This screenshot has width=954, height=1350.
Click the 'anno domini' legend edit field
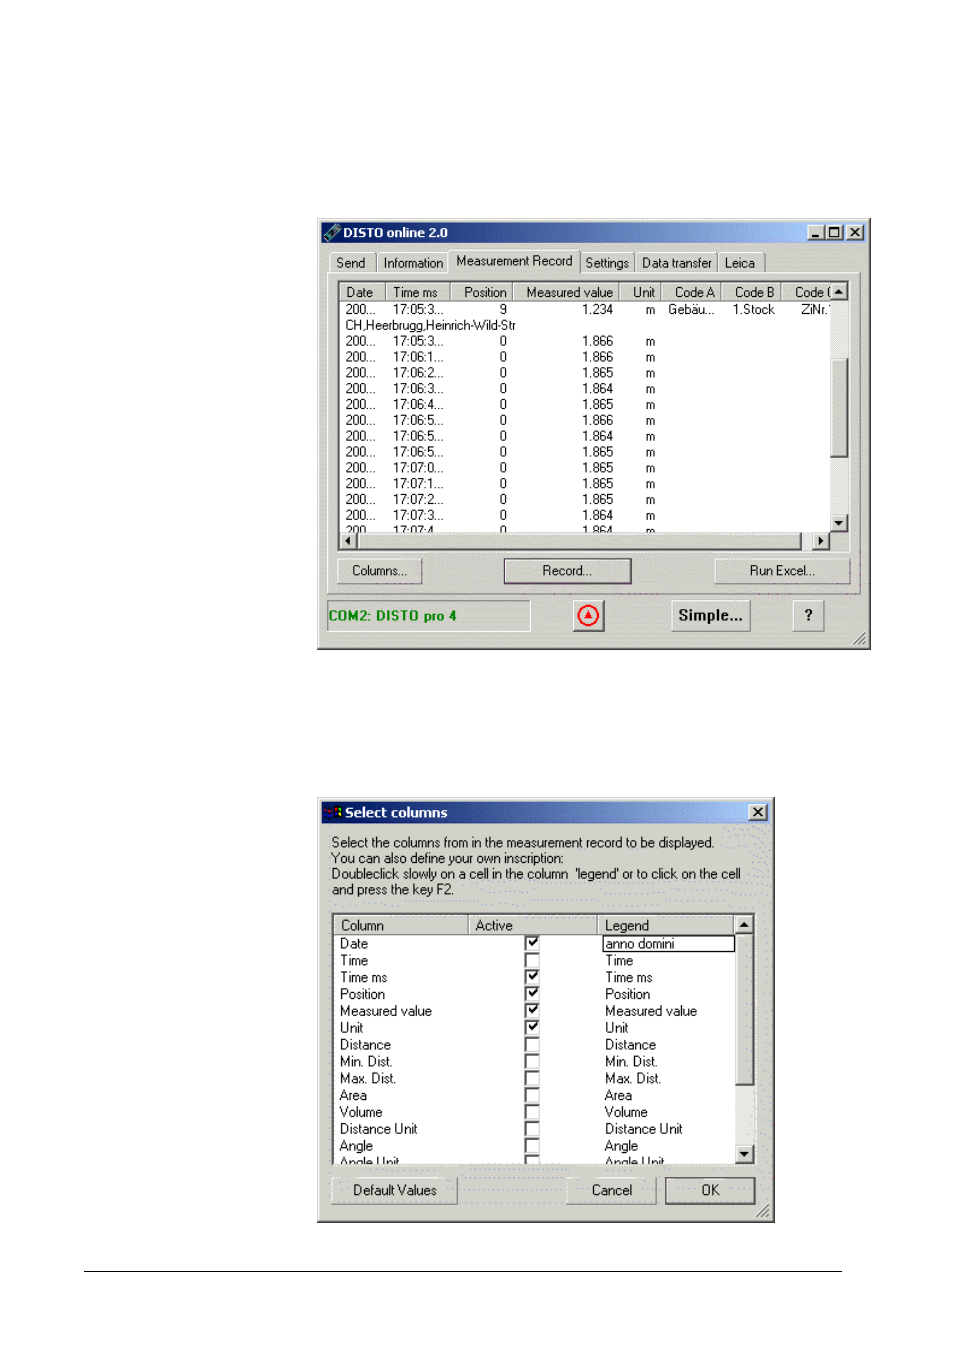[x=668, y=943]
